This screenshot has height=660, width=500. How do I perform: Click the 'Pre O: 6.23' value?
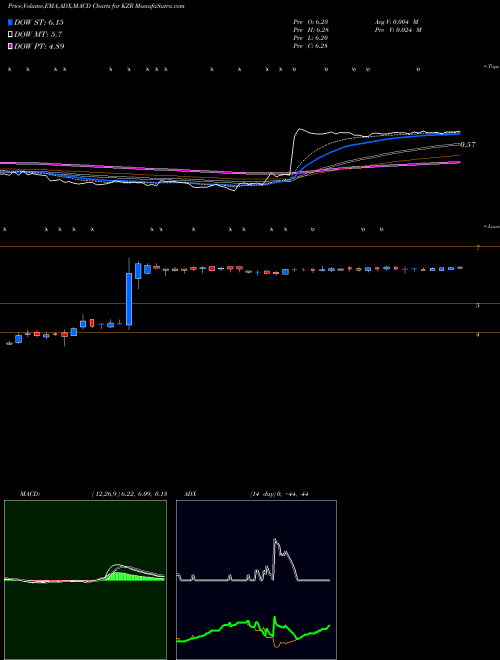(311, 22)
